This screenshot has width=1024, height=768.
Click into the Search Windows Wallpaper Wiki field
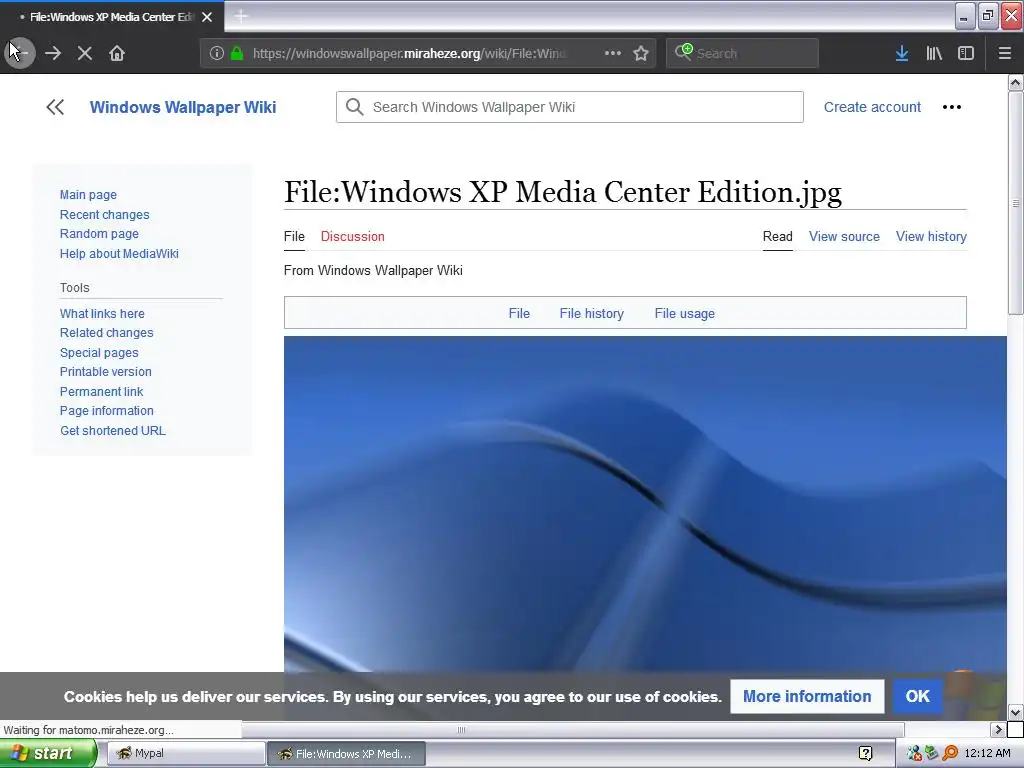569,107
